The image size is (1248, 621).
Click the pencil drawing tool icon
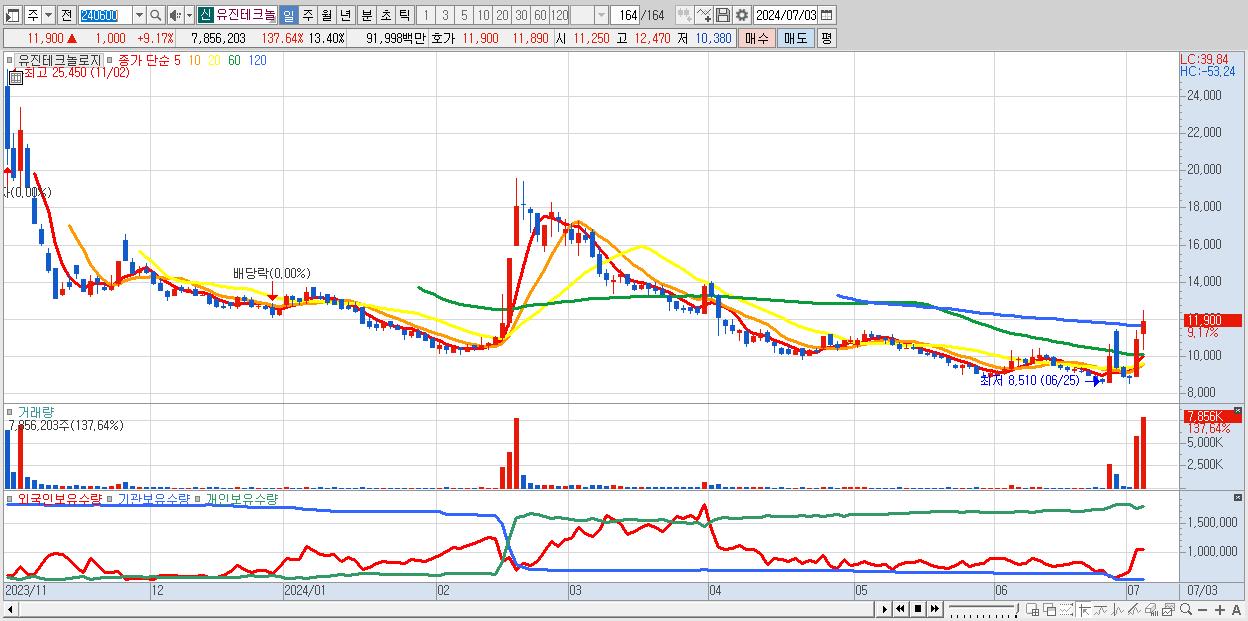(x=1134, y=609)
